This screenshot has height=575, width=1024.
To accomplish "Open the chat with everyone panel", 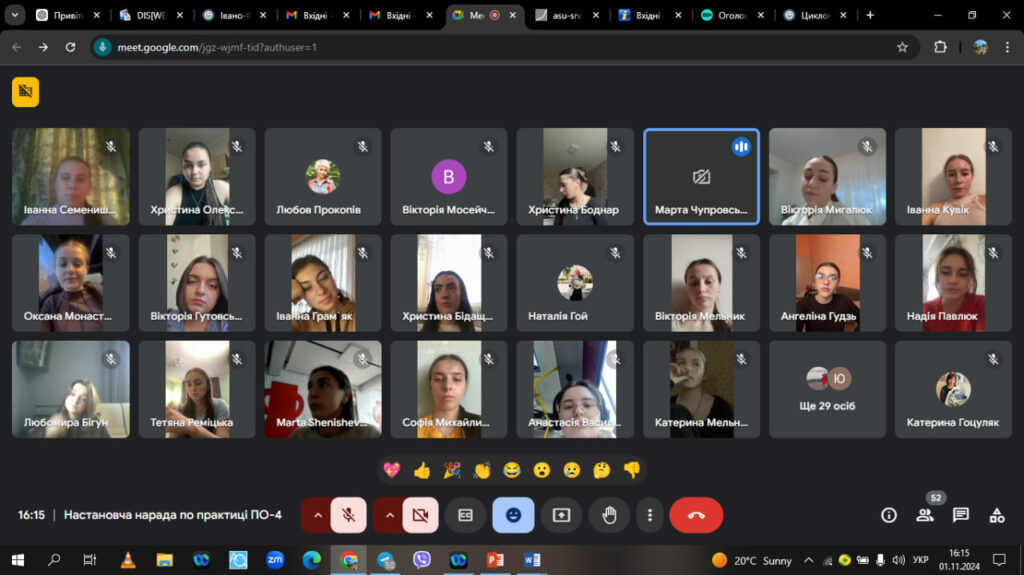I will pos(960,515).
